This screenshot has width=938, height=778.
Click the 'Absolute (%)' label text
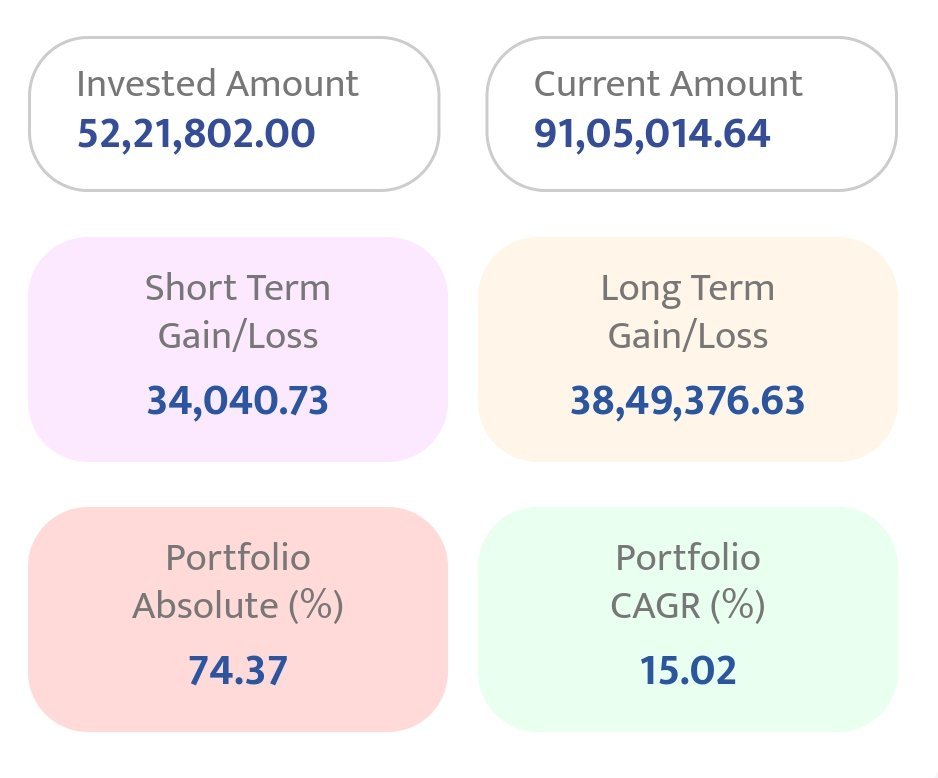coord(238,605)
